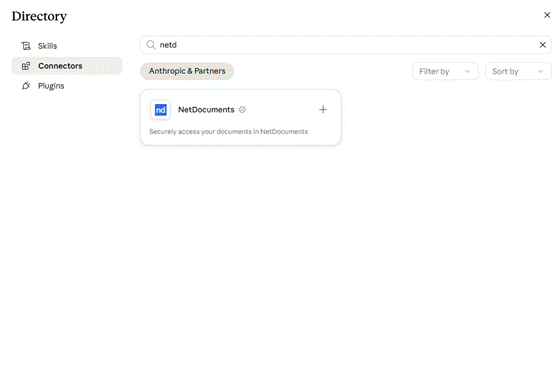Screen dimensions: 560x372
Task: Focus the search field containing netd
Action: pos(345,45)
